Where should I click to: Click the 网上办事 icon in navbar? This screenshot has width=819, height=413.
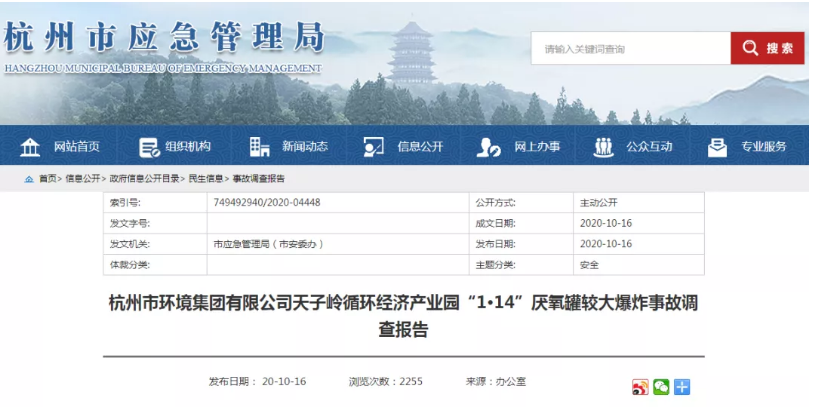coord(489,147)
